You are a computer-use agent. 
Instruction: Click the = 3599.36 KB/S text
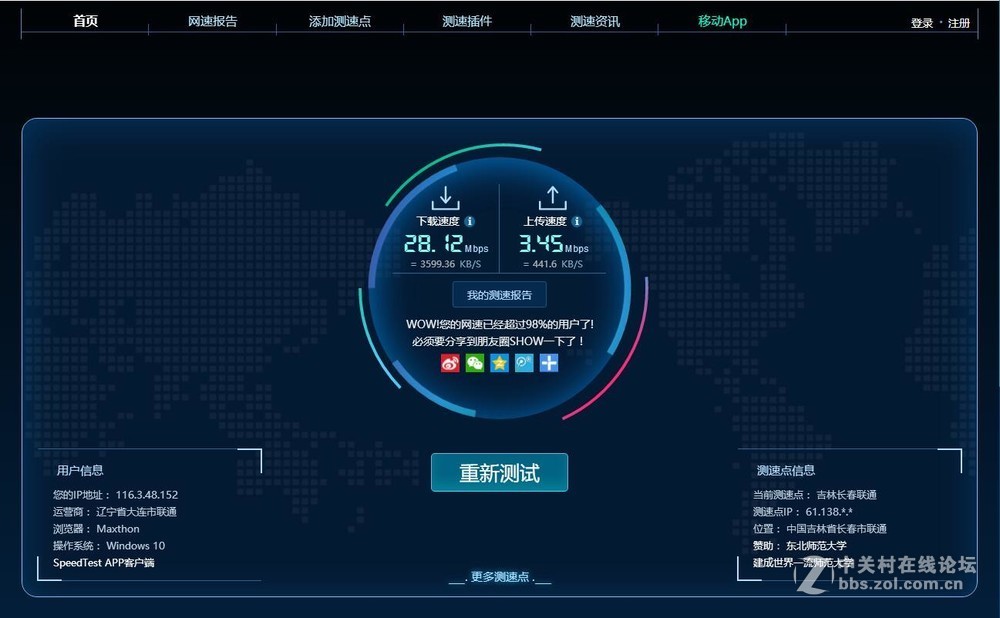[x=446, y=264]
